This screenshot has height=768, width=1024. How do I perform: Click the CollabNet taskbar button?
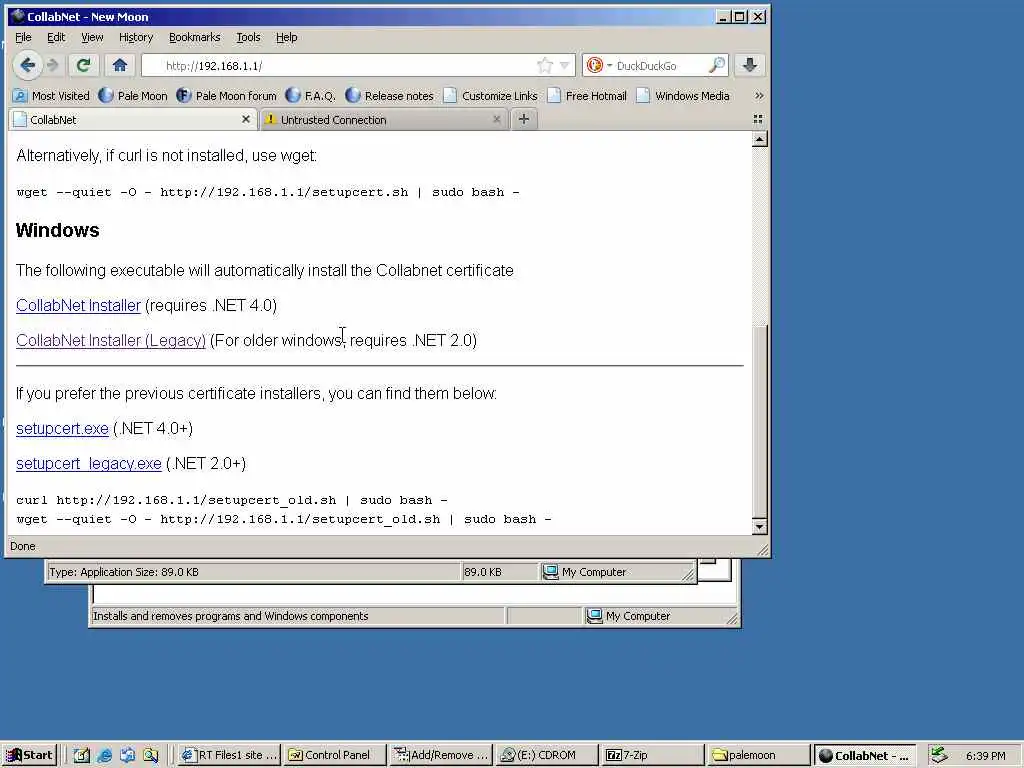(x=865, y=756)
